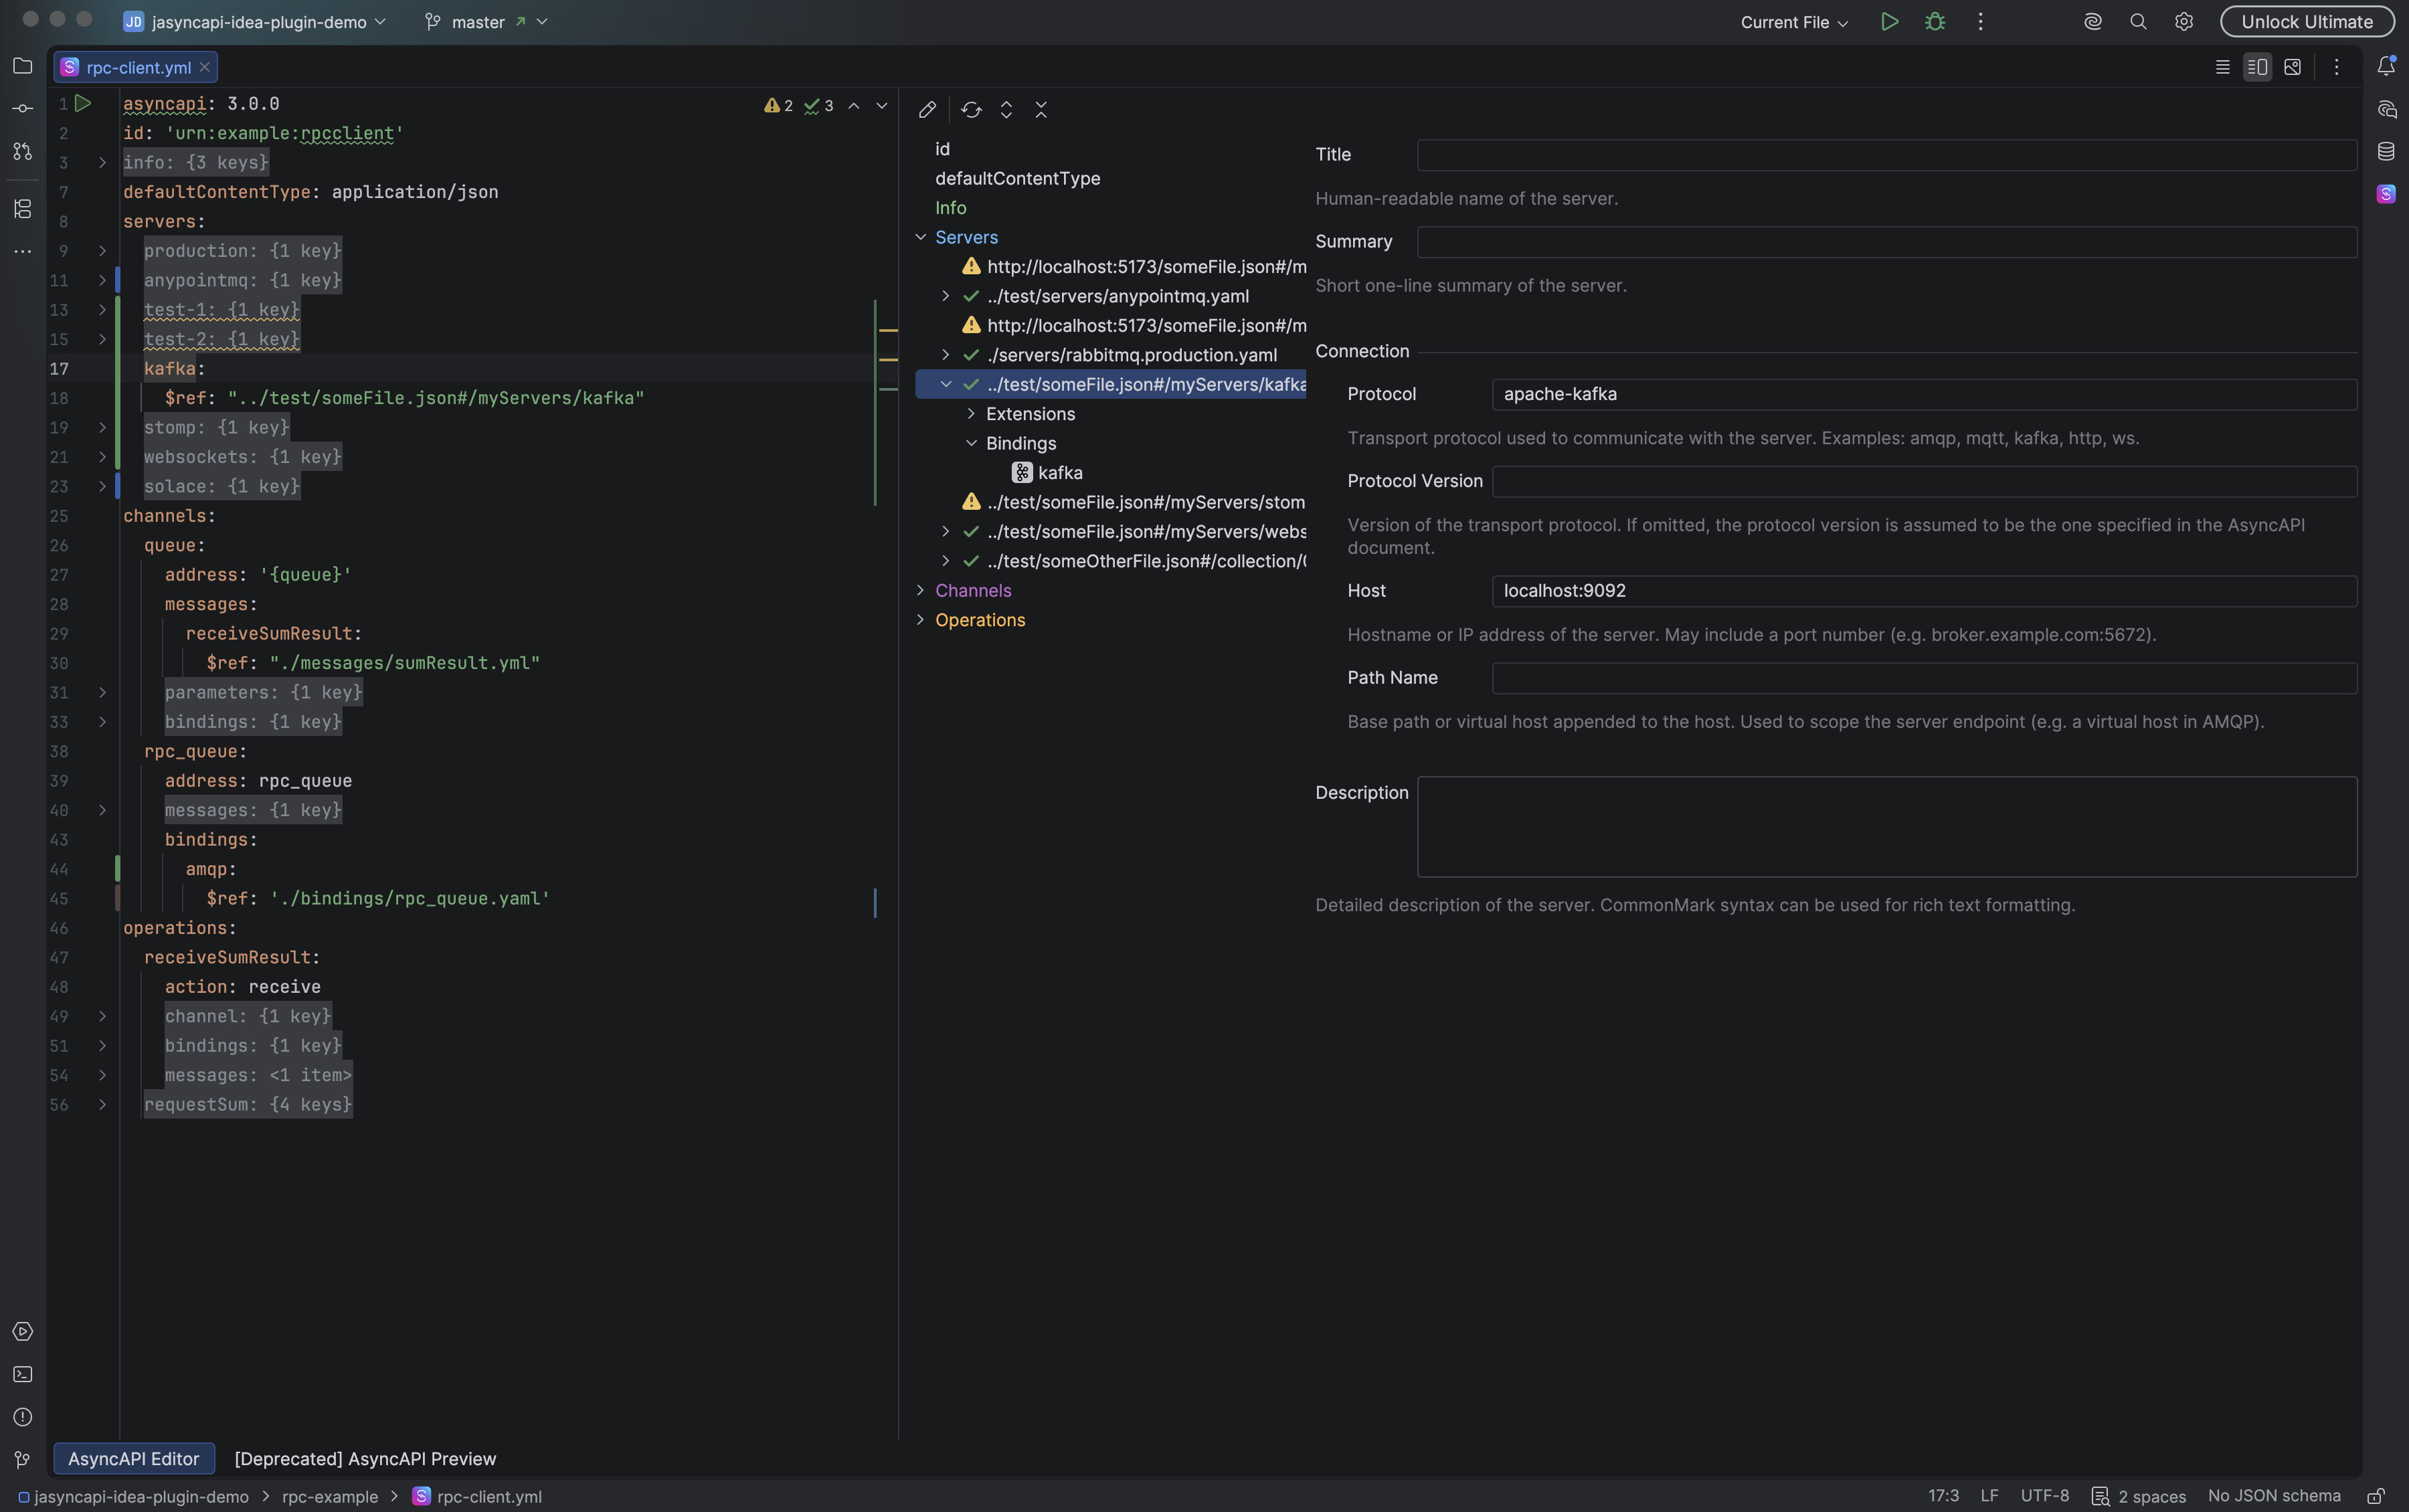The height and width of the screenshot is (1512, 2409).
Task: Open the Database tool window icon
Action: coord(2386,151)
